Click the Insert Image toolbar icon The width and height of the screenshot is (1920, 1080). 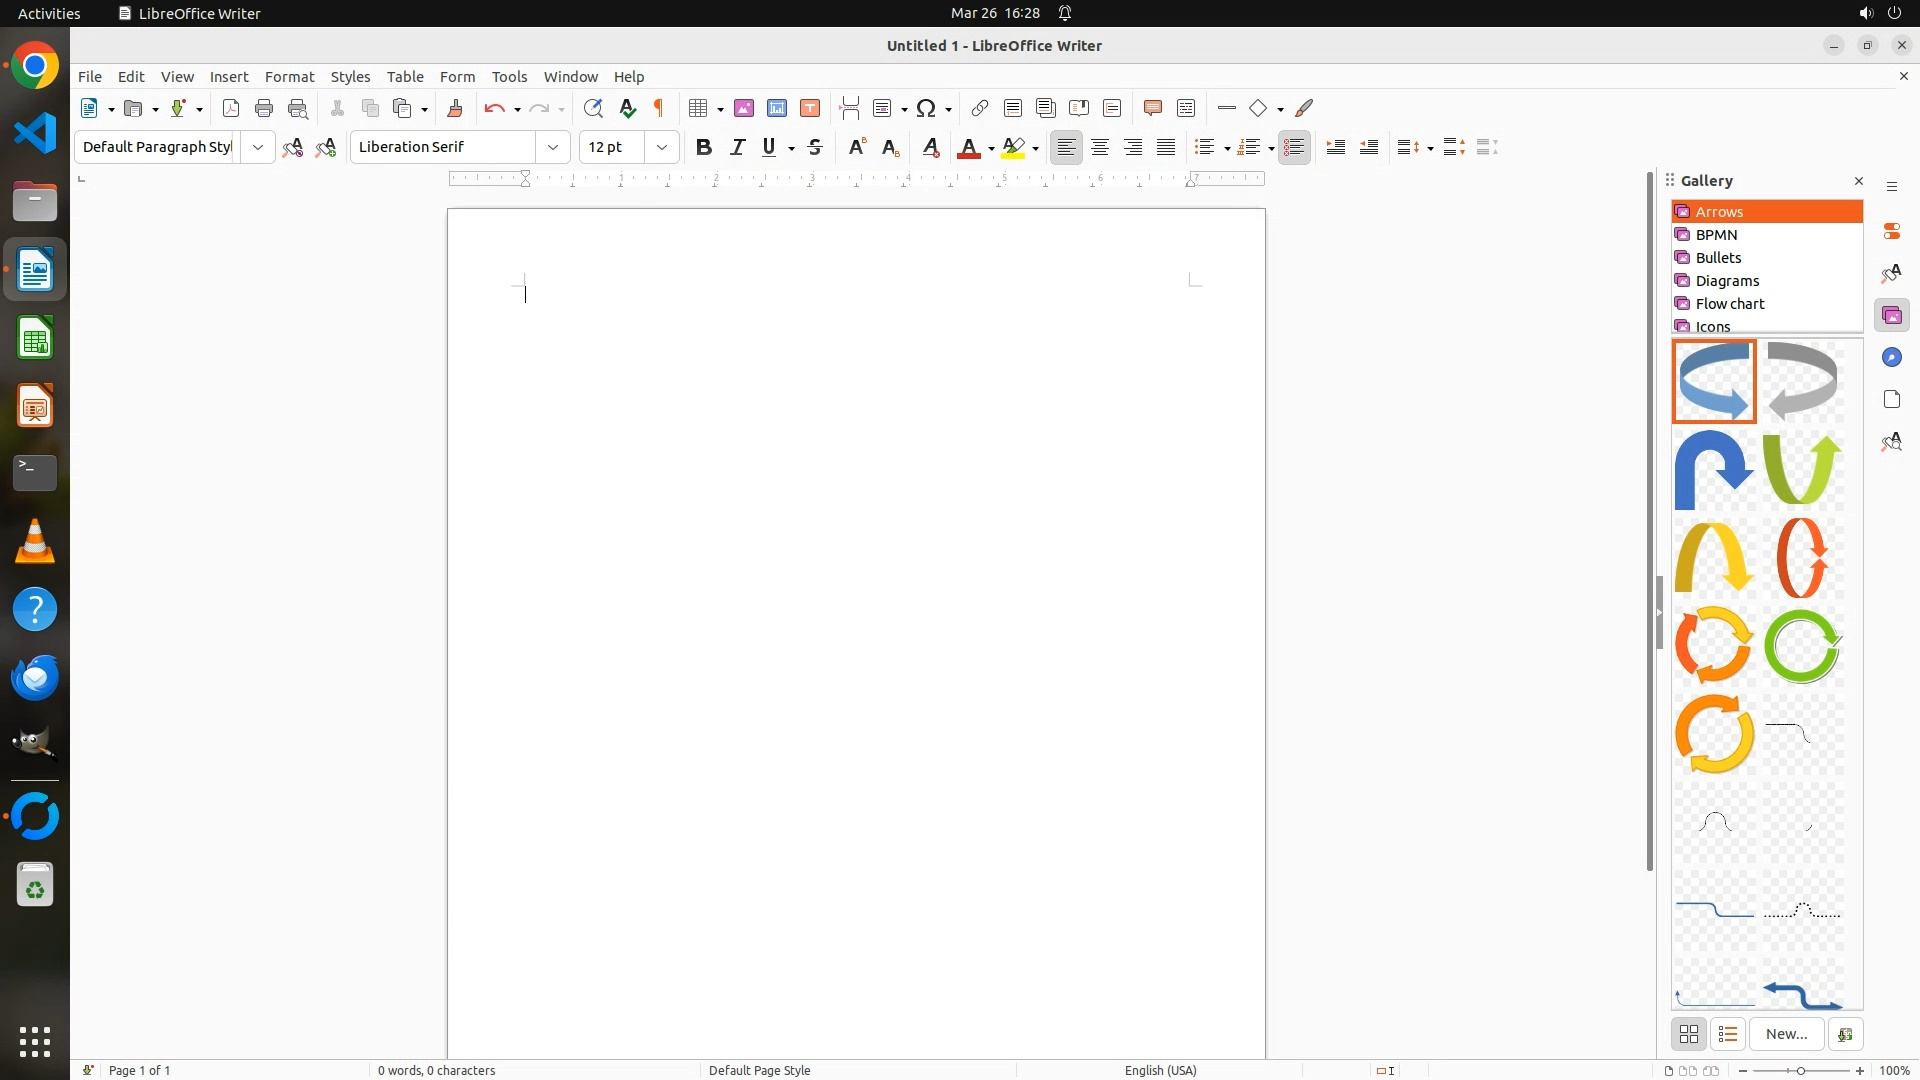[744, 109]
